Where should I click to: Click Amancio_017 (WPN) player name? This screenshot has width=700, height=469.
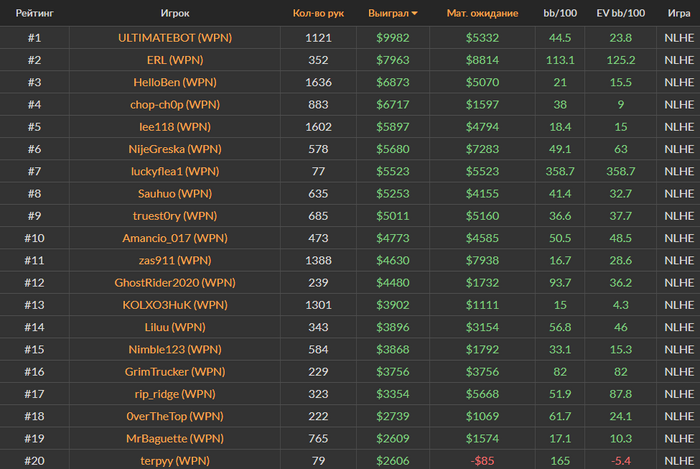click(175, 238)
